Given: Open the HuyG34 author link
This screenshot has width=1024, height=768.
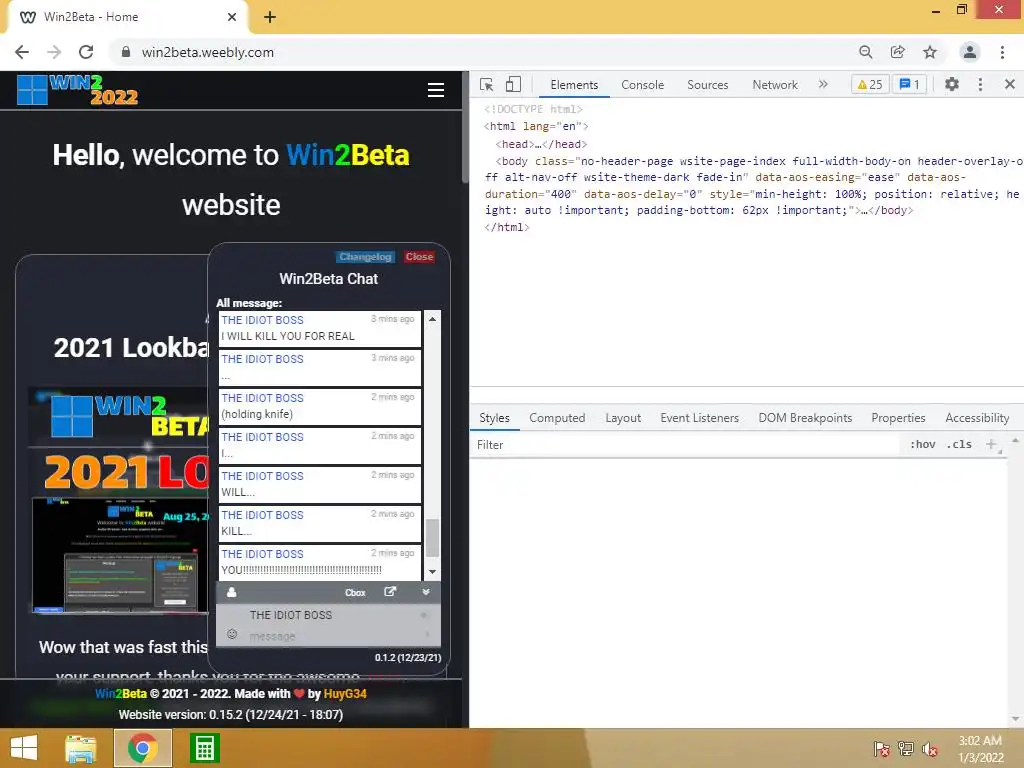Looking at the screenshot, I should [345, 694].
